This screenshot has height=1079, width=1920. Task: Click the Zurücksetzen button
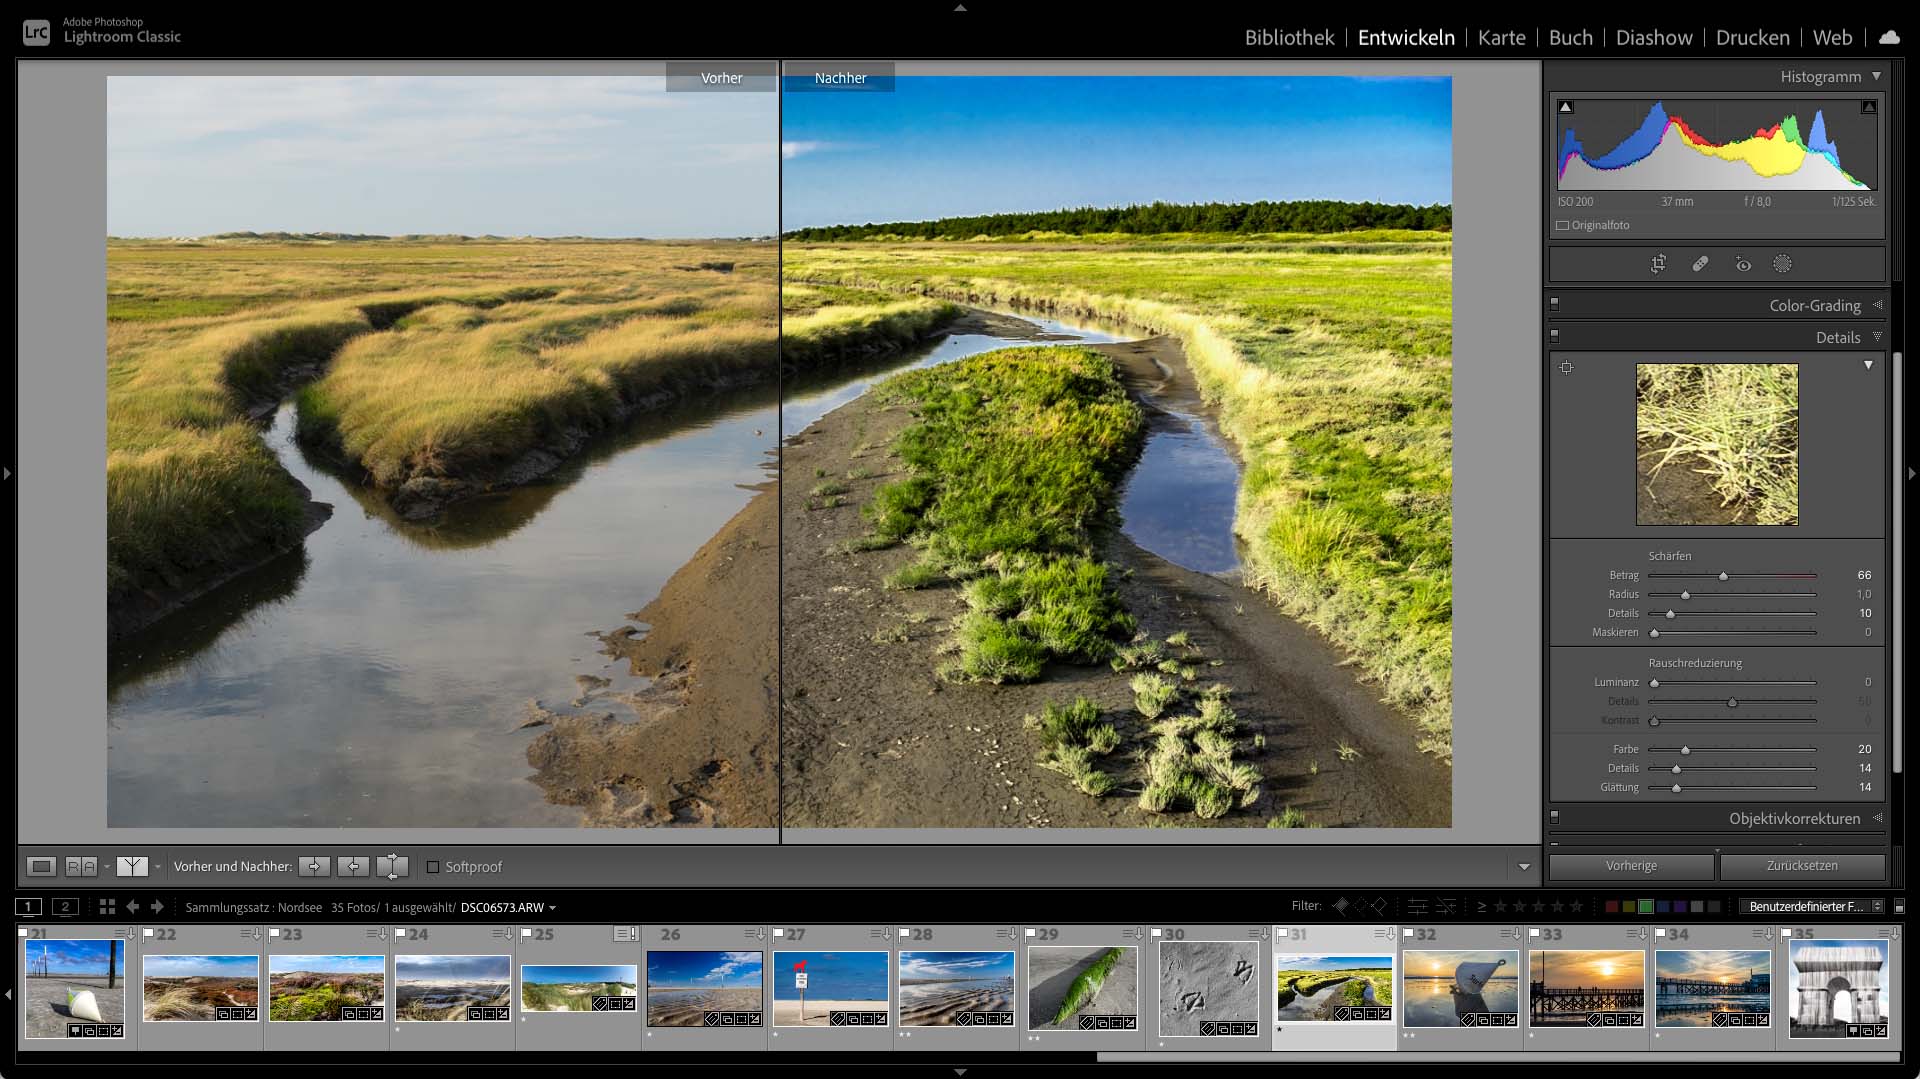[1801, 866]
